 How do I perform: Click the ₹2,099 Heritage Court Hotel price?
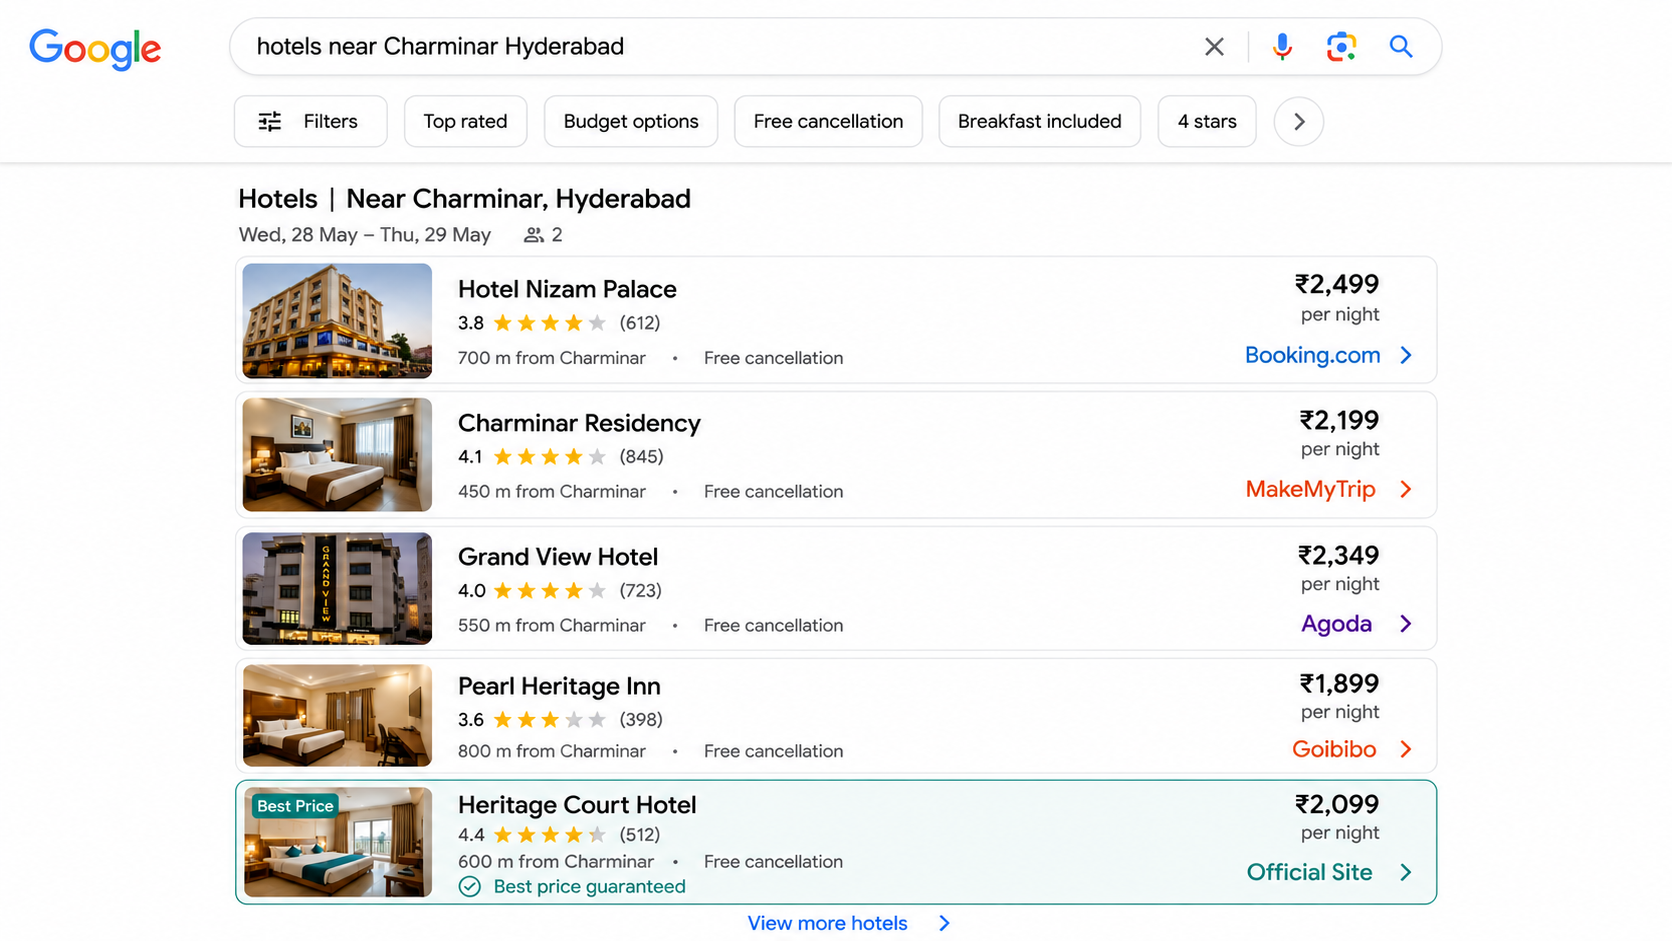click(x=1337, y=804)
